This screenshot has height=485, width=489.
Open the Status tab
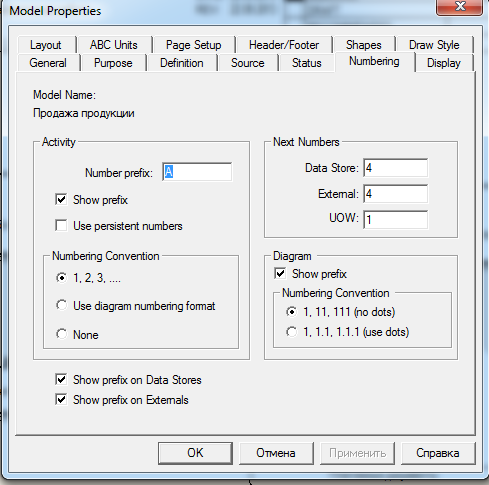coord(307,63)
